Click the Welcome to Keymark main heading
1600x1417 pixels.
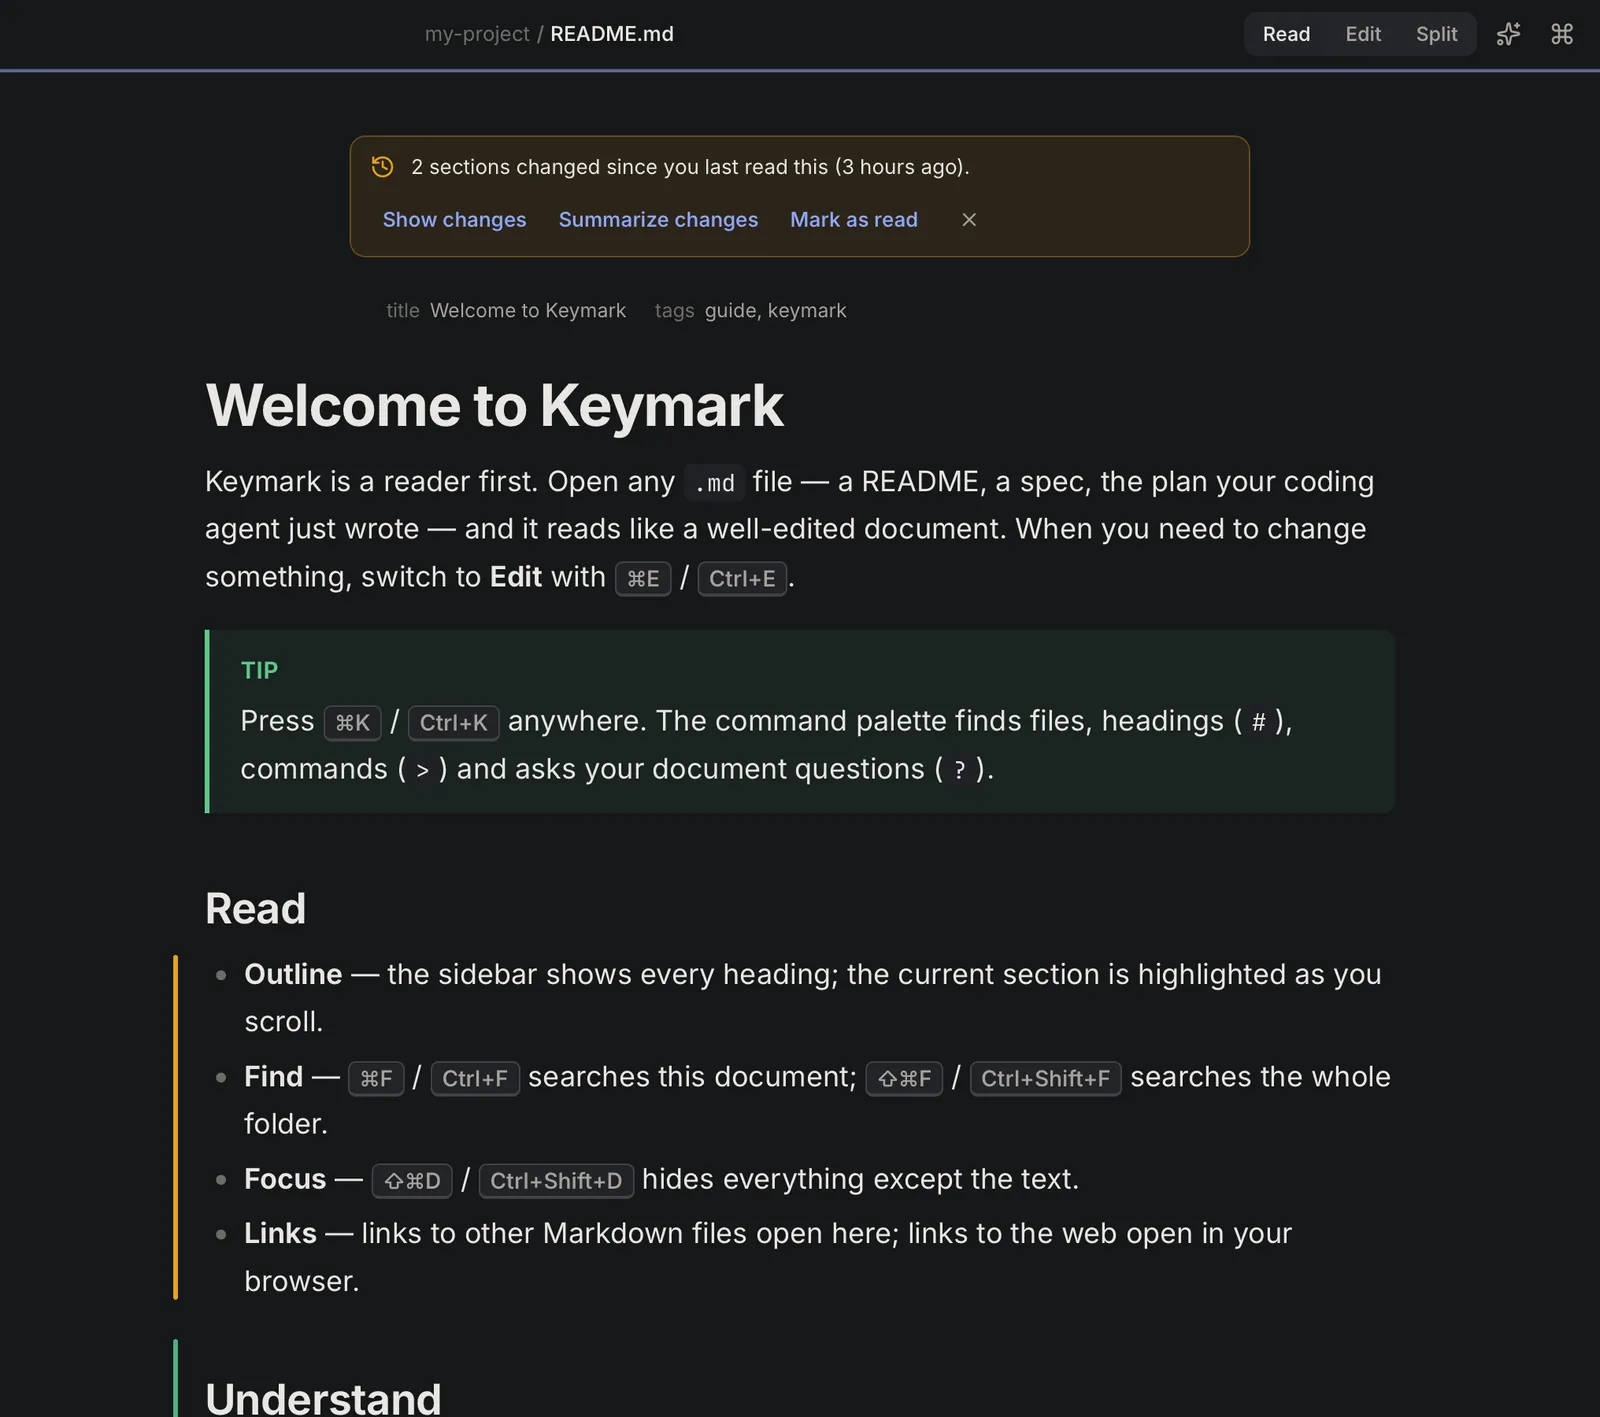[x=494, y=406]
